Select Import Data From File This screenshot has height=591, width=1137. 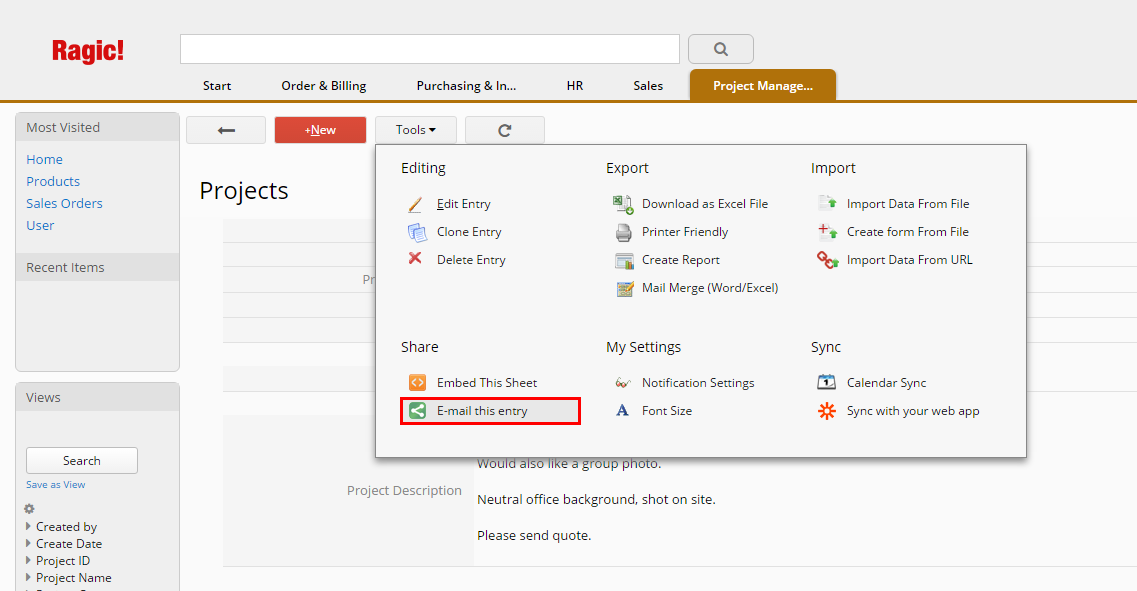pyautogui.click(x=908, y=204)
